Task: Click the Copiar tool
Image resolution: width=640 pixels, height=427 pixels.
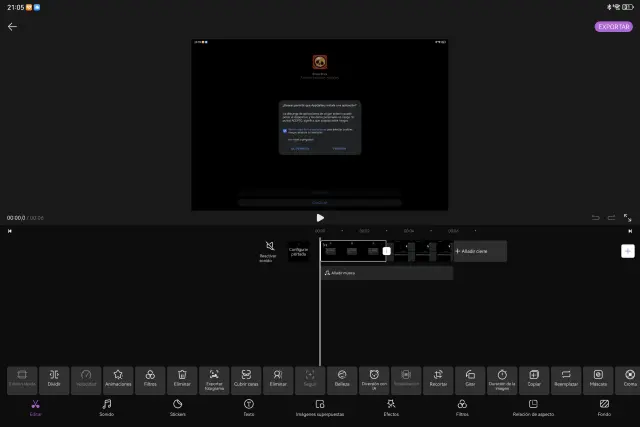Action: click(534, 380)
